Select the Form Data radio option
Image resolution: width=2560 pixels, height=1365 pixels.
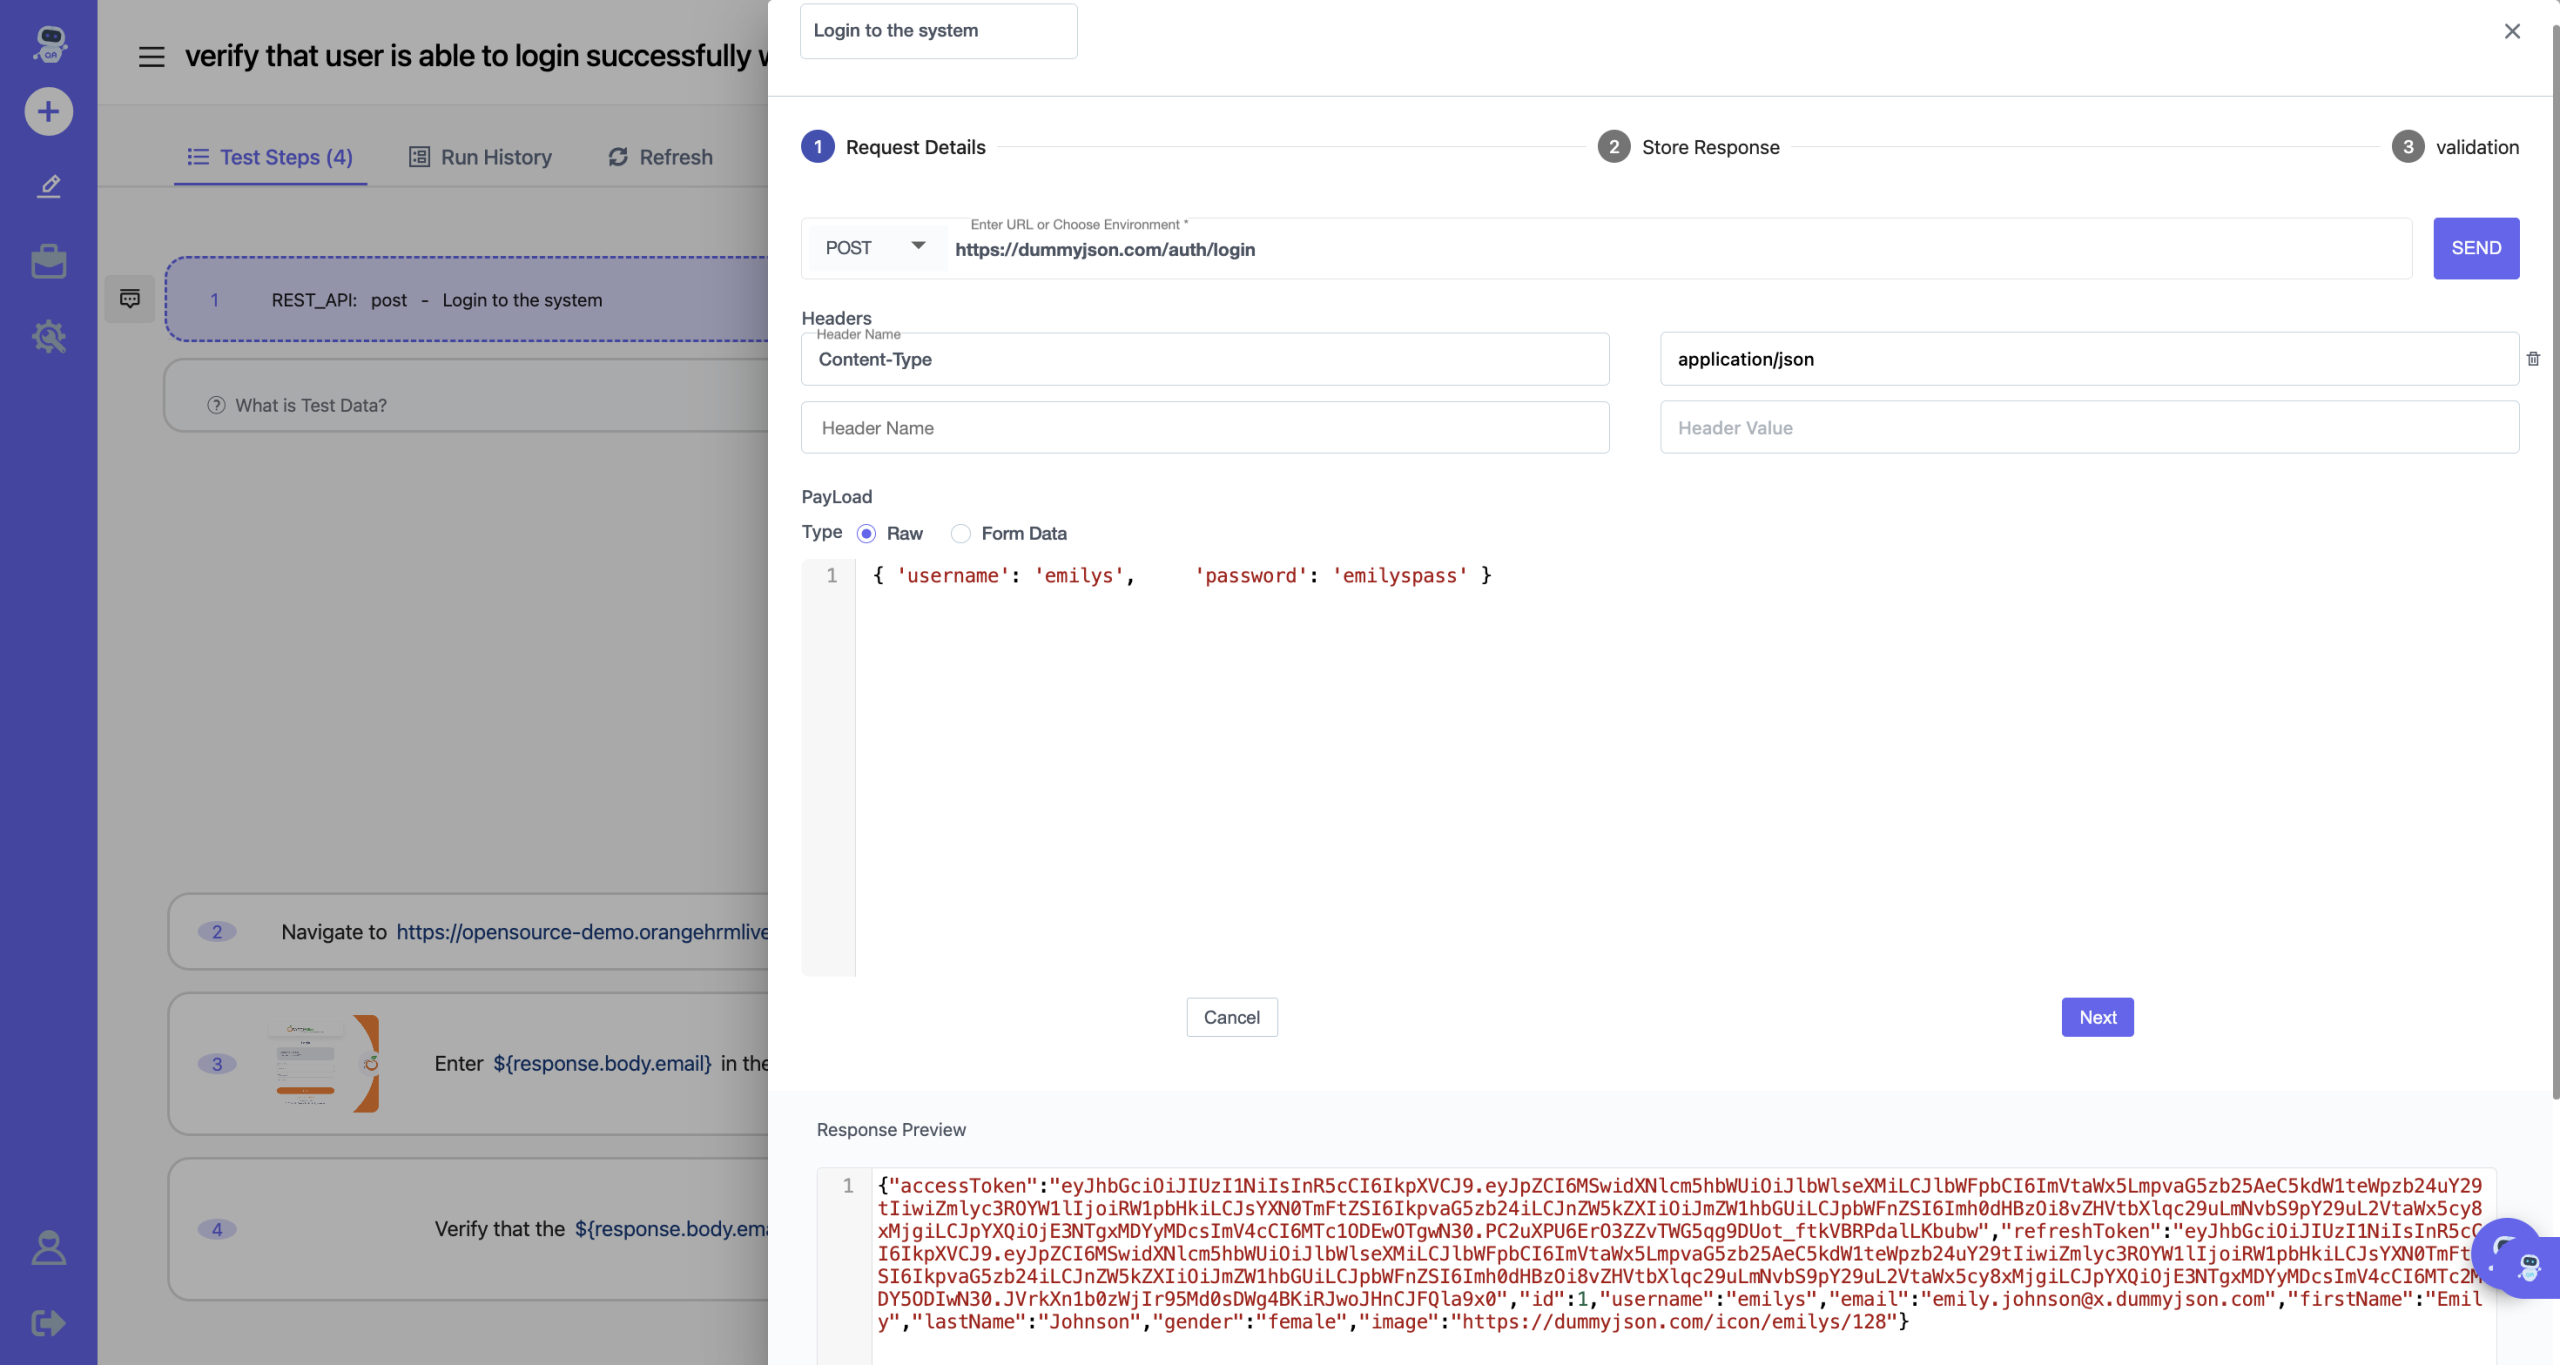(x=960, y=534)
